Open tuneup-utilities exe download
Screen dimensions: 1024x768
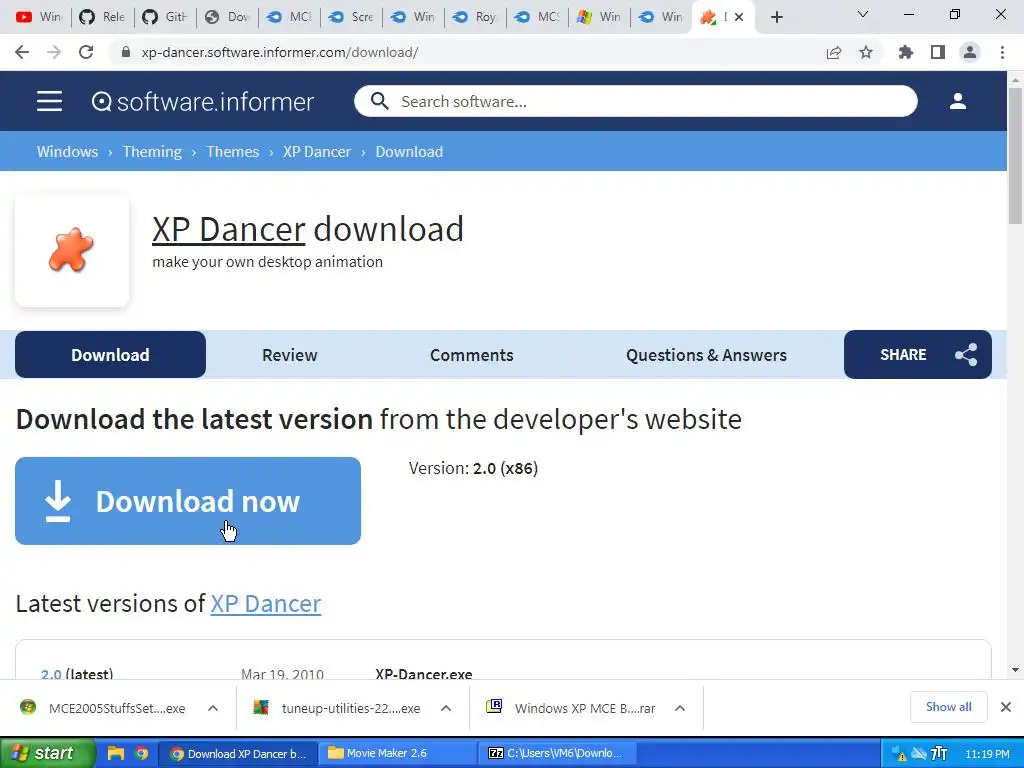click(x=337, y=708)
